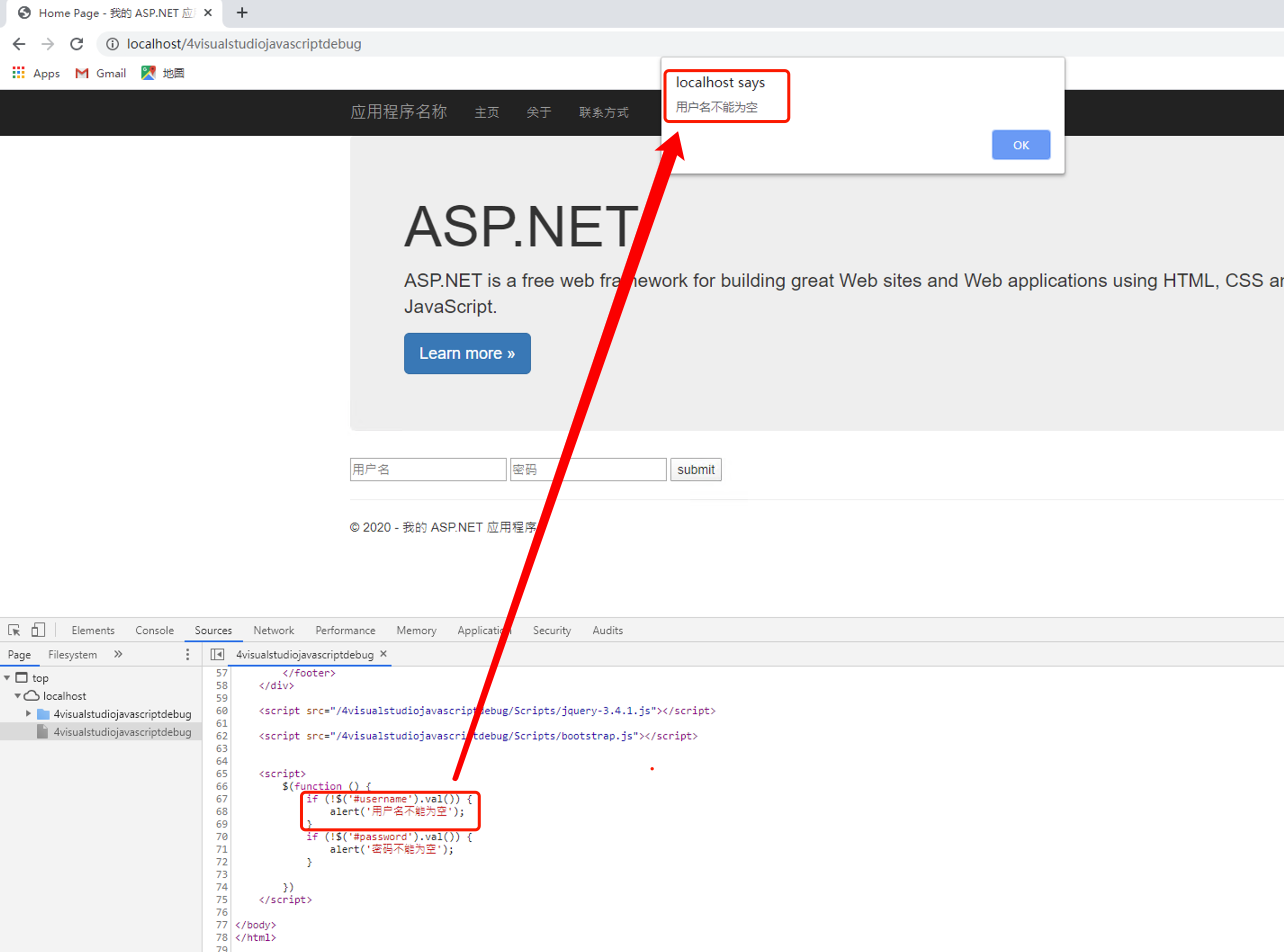View site information icon in address bar
Image resolution: width=1284 pixels, height=952 pixels.
click(112, 44)
